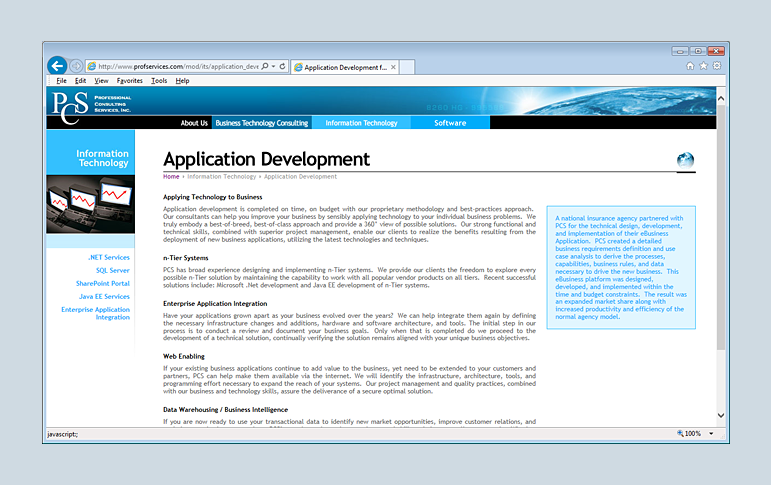This screenshot has height=485, width=771.
Task: Click the search magnifier in address bar
Action: (264, 66)
